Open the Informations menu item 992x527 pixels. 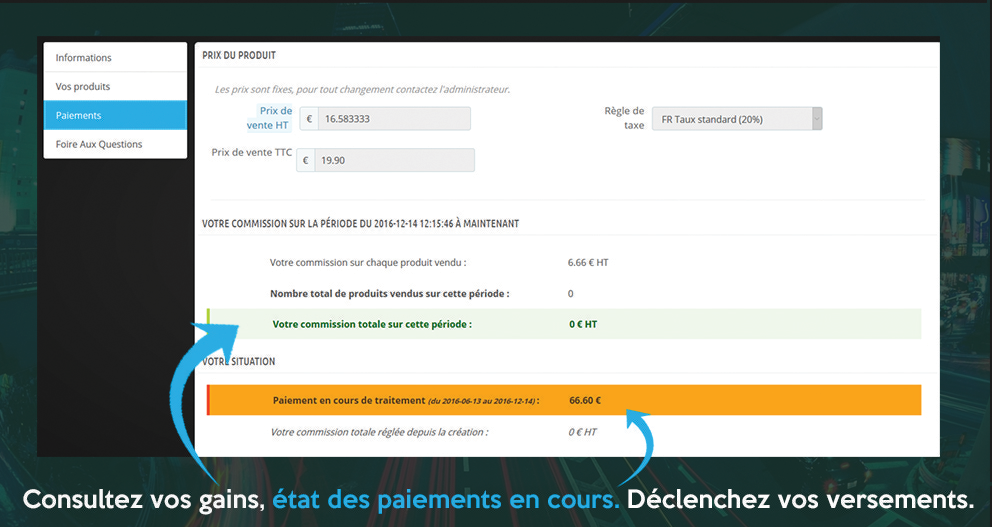[115, 58]
